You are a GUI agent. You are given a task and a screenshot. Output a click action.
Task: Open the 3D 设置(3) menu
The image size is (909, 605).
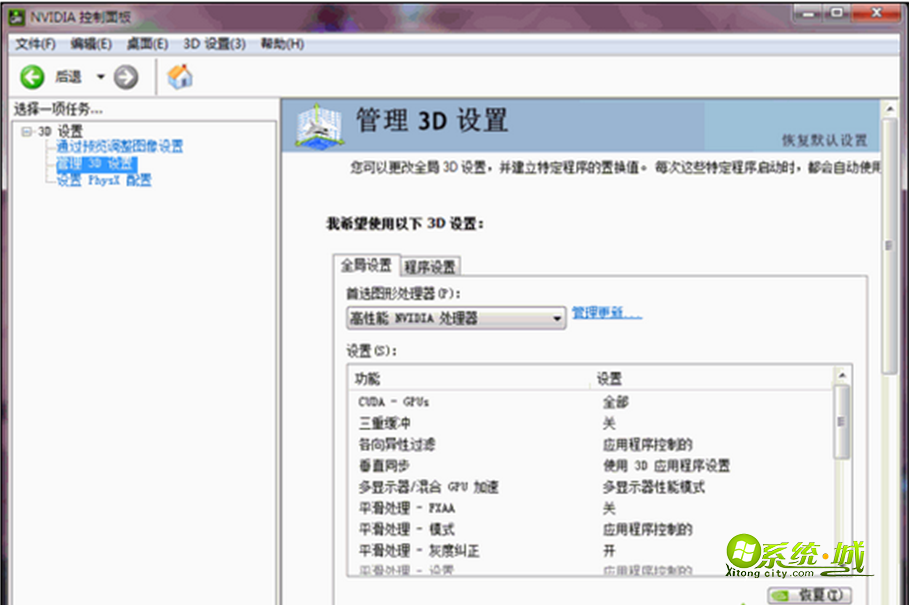click(214, 44)
